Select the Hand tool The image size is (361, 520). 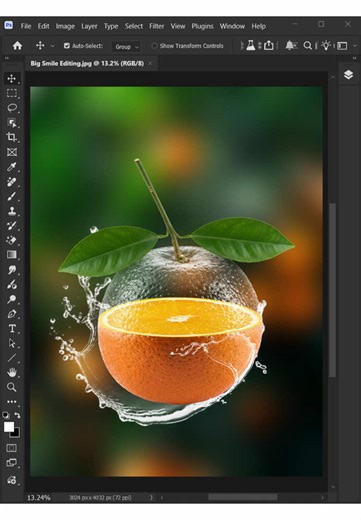pyautogui.click(x=12, y=372)
